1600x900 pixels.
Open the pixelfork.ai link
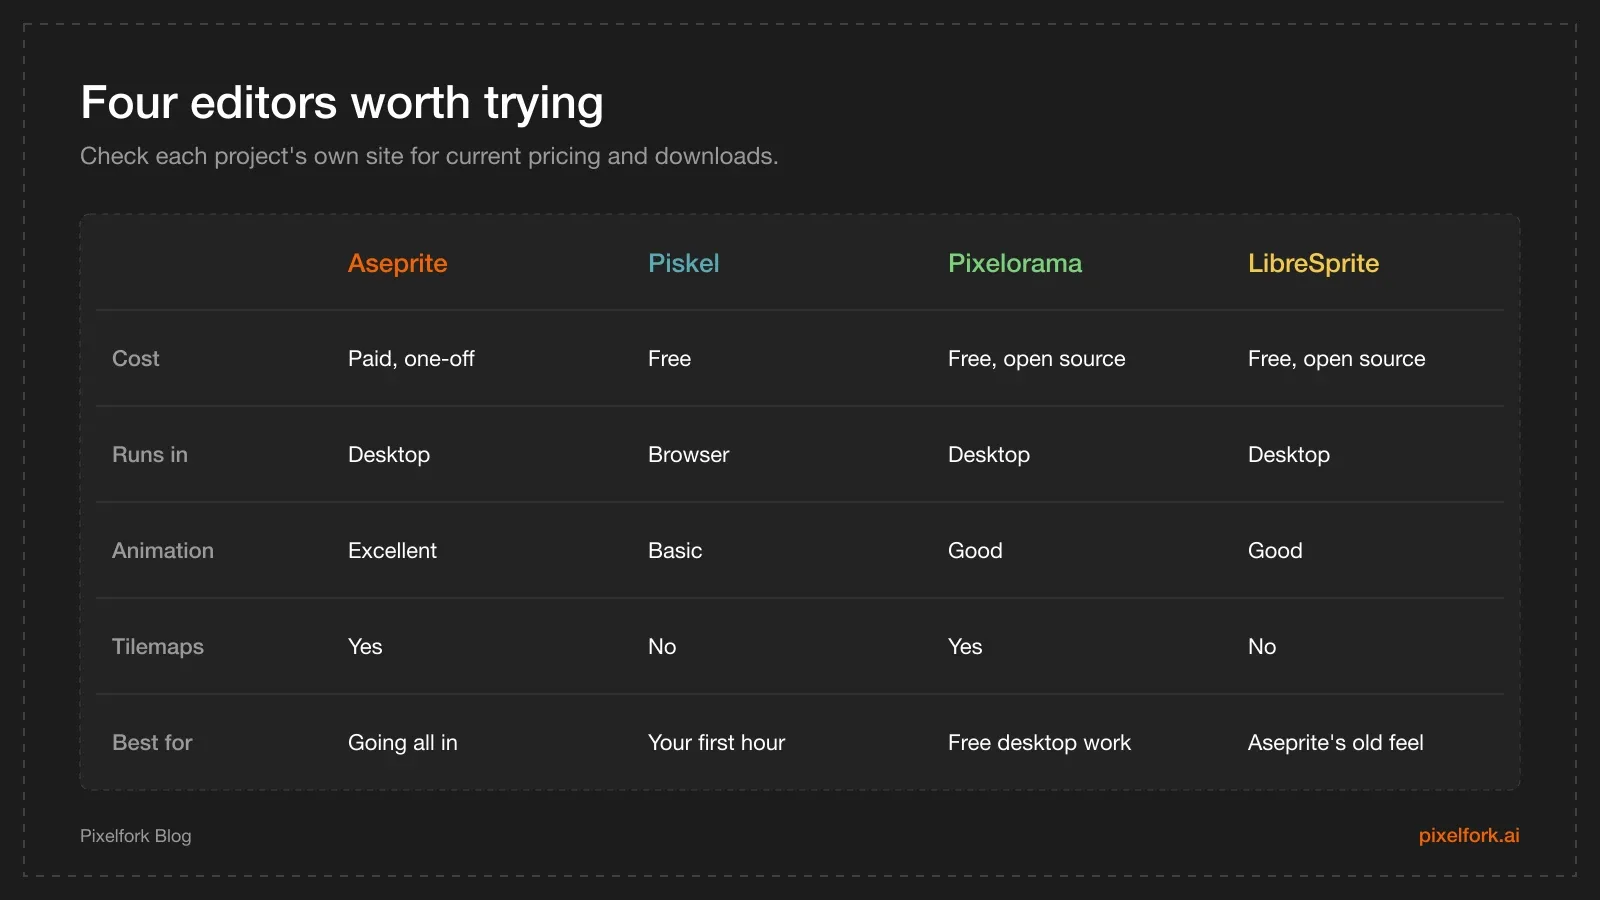coord(1469,835)
